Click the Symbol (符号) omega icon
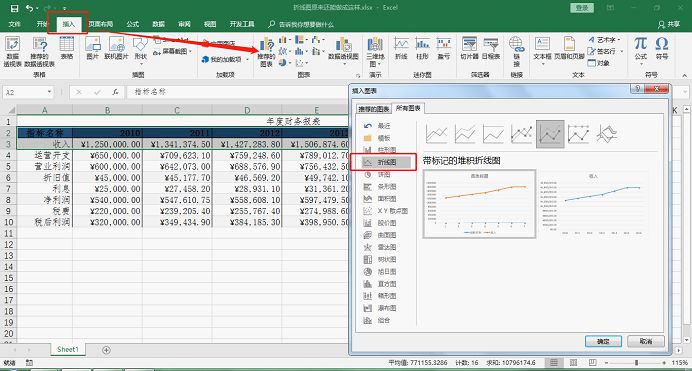This screenshot has width=692, height=371. (x=662, y=48)
